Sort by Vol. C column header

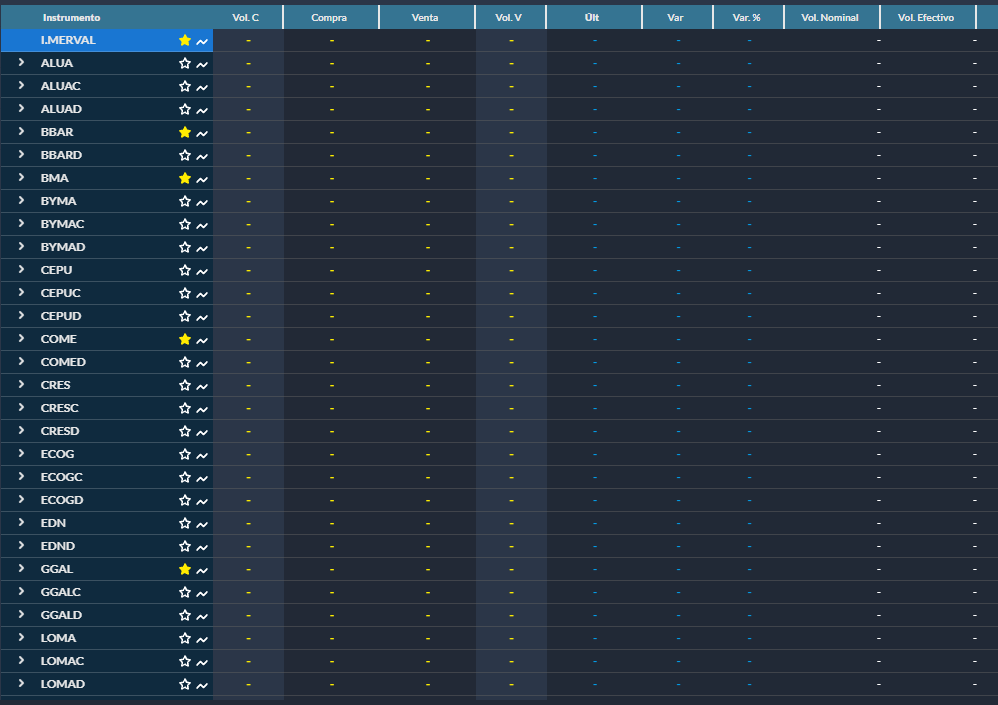246,18
